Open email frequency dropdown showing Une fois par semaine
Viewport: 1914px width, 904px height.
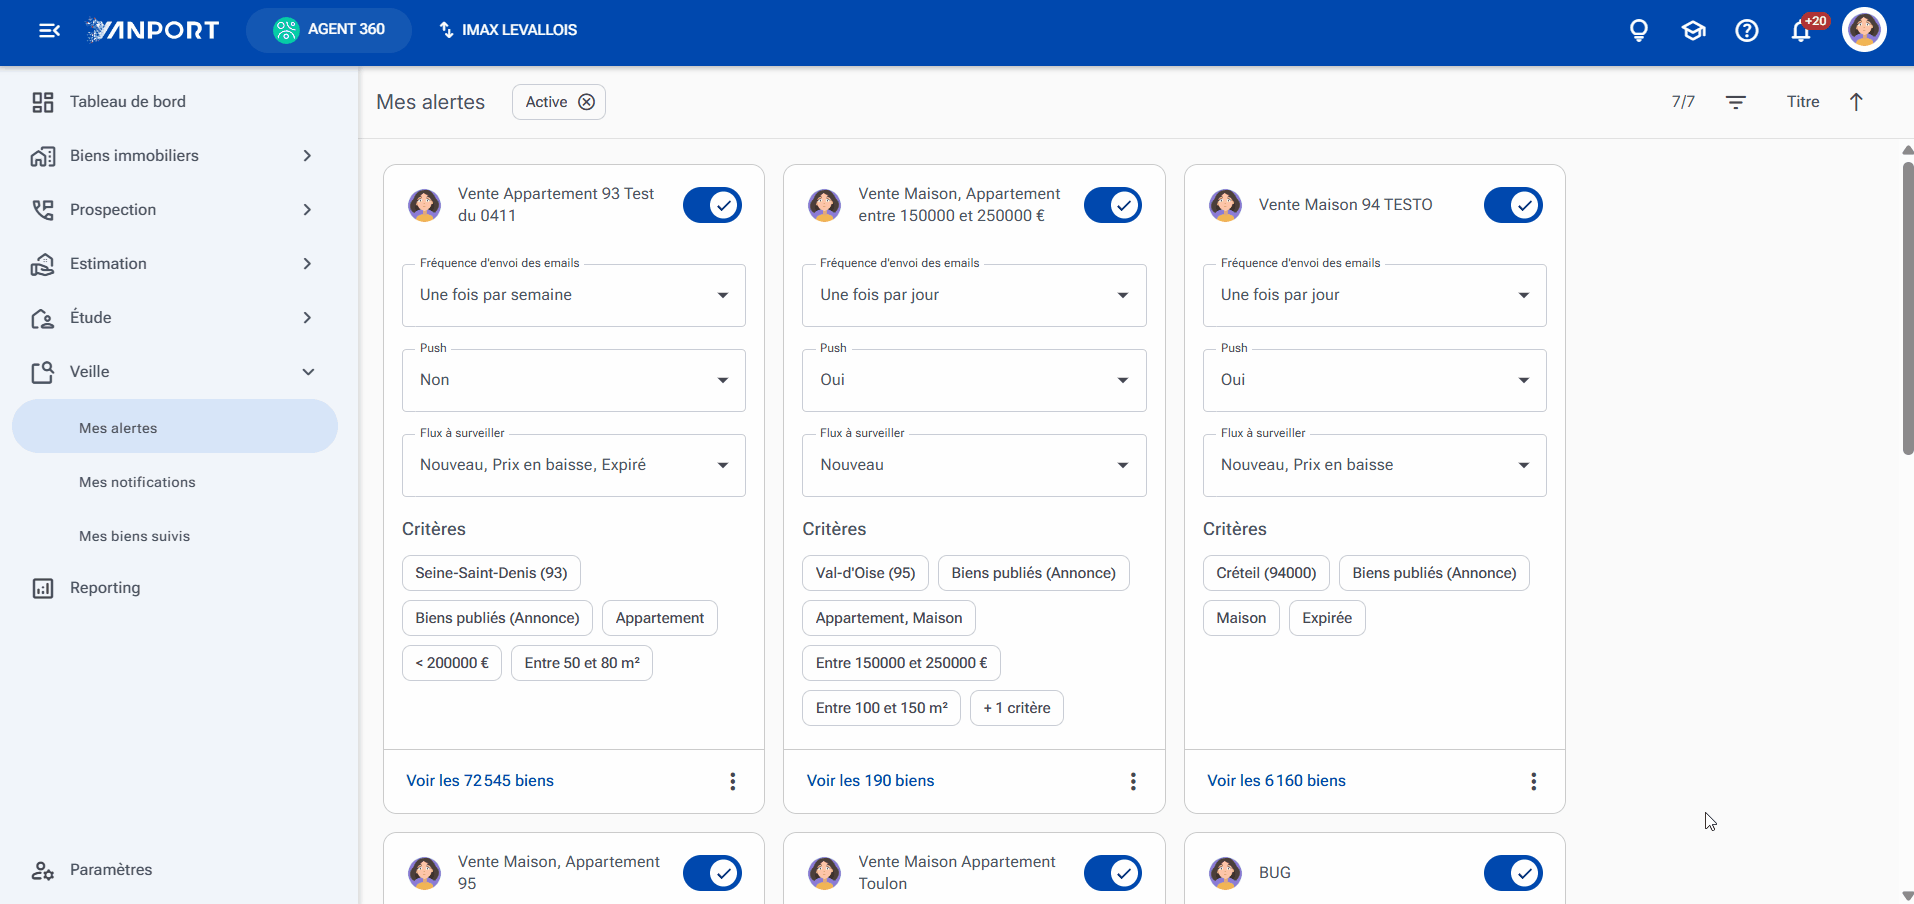click(x=574, y=295)
